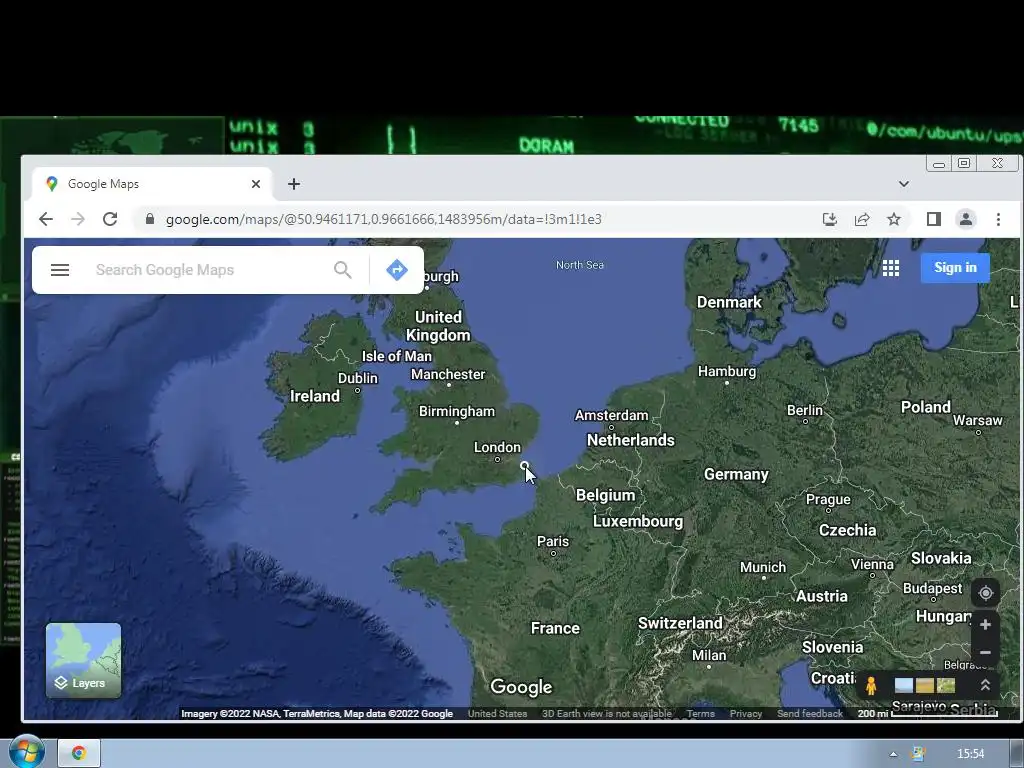Click the Sign in button

point(955,268)
